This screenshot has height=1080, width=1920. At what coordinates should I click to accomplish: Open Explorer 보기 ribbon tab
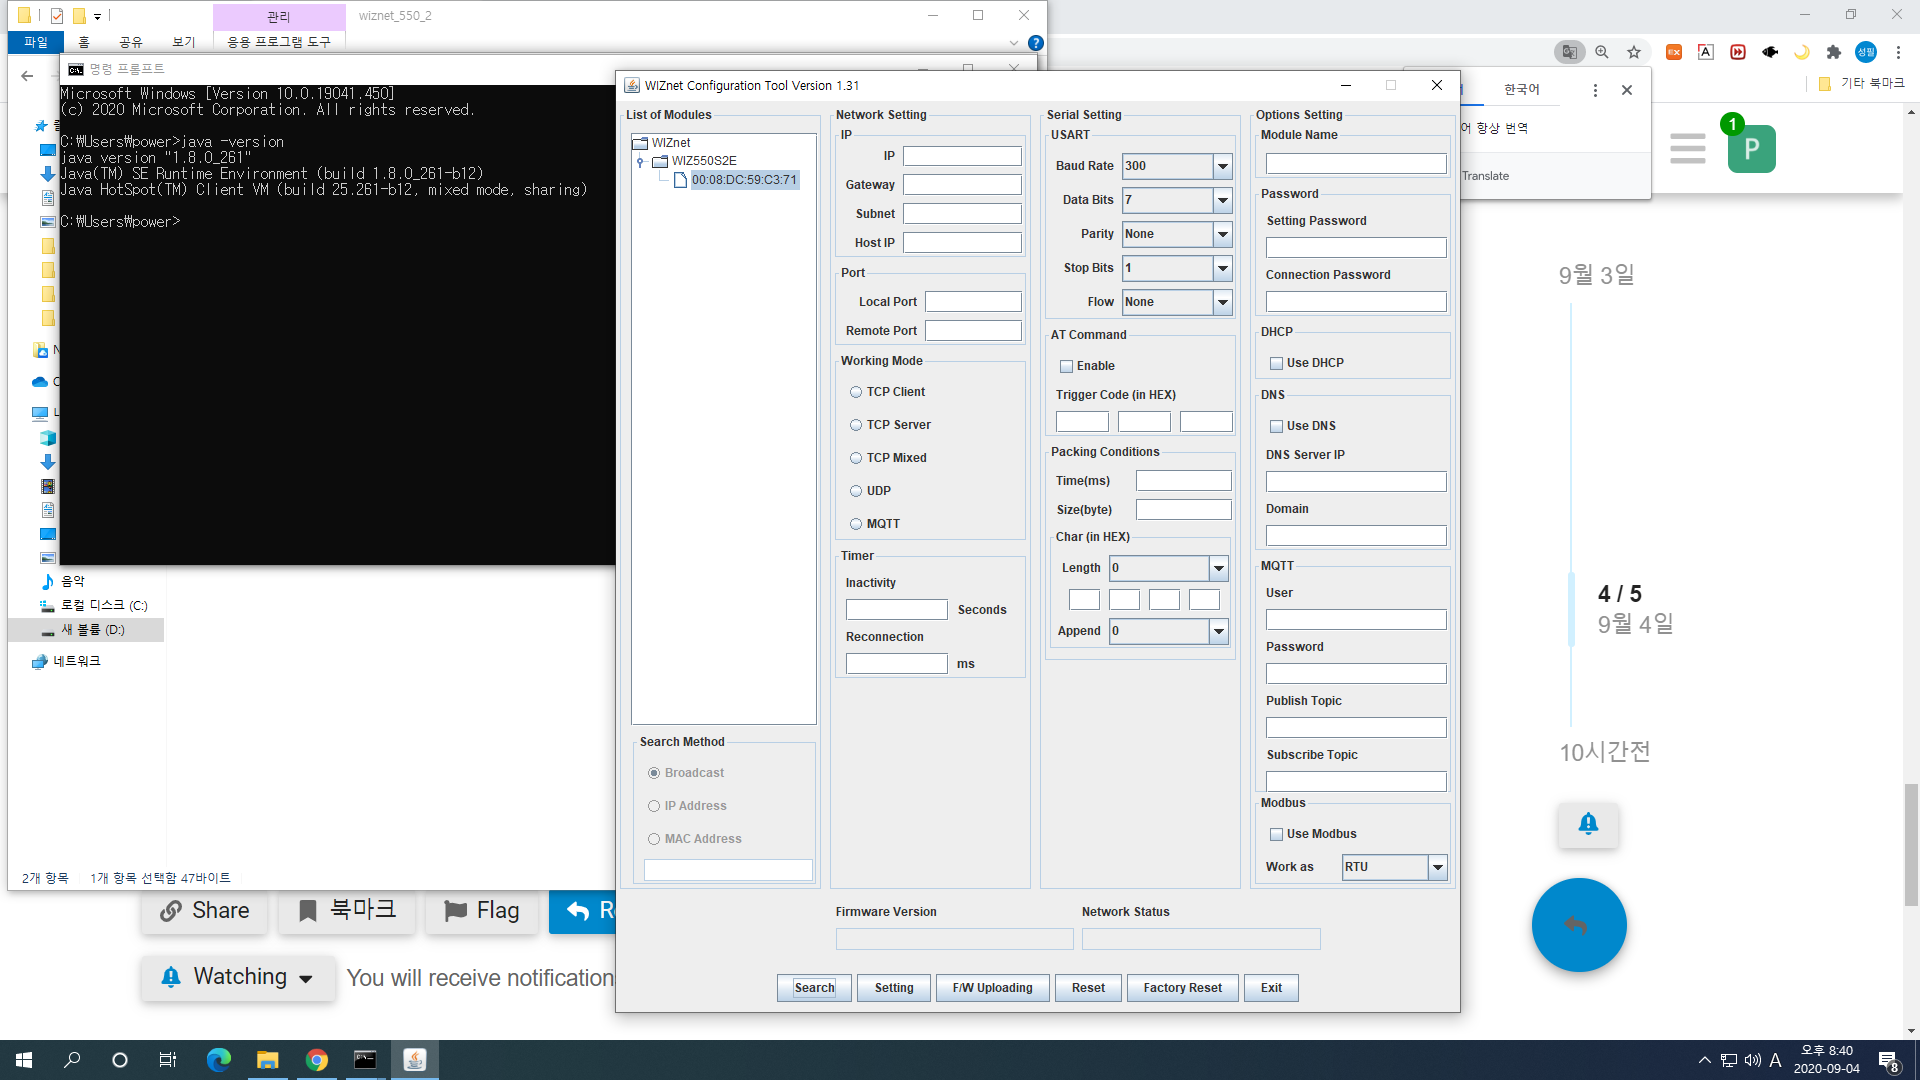[183, 42]
